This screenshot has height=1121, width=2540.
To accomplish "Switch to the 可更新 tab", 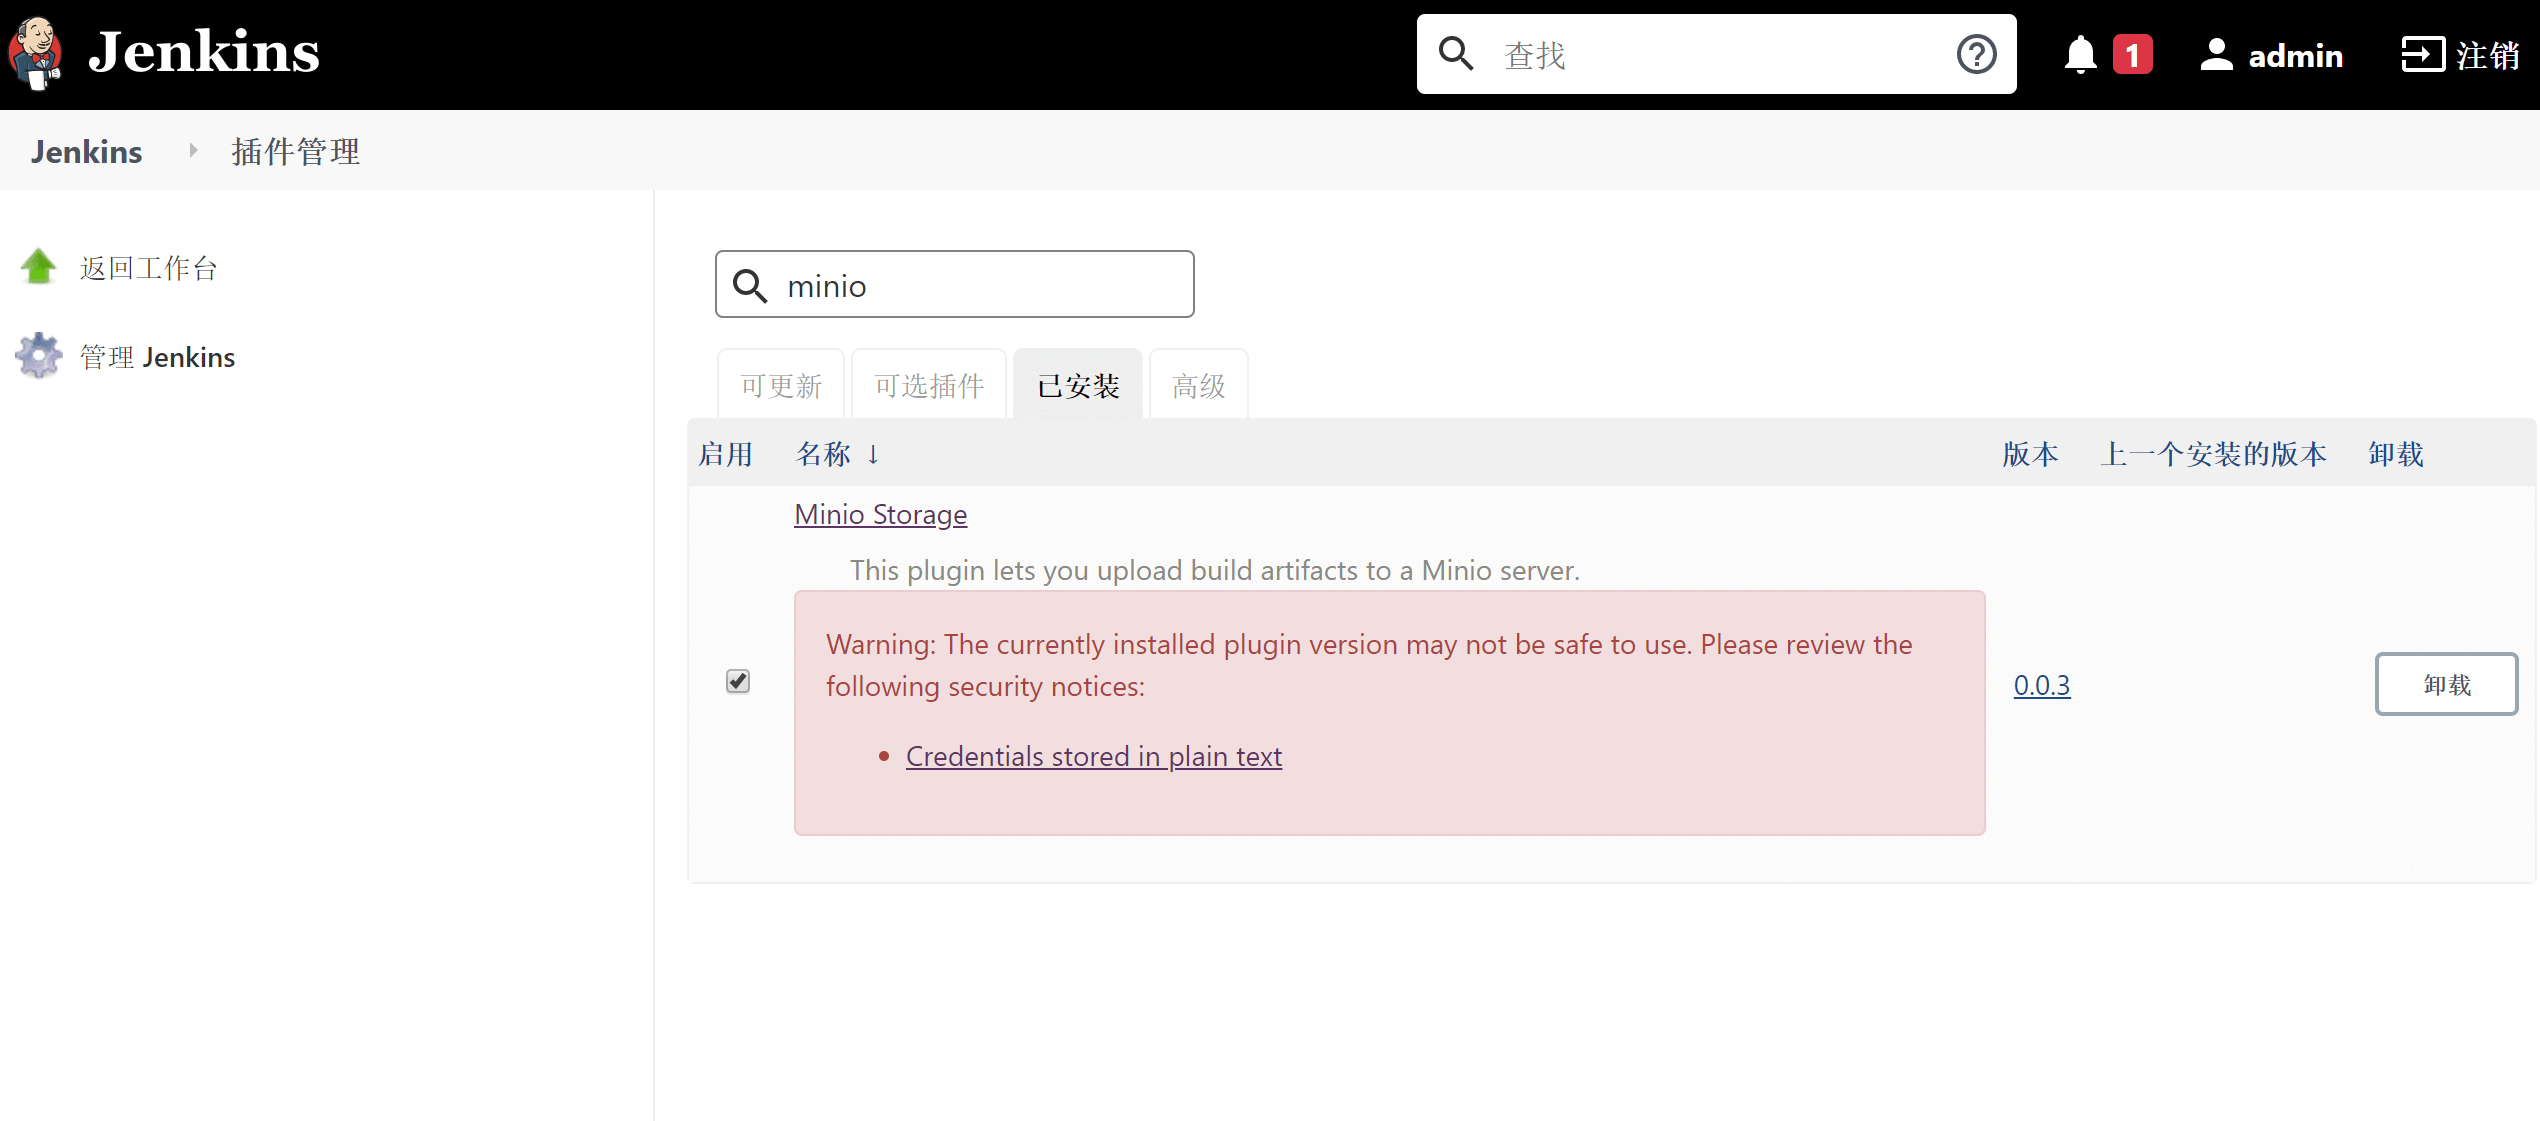I will tap(781, 385).
